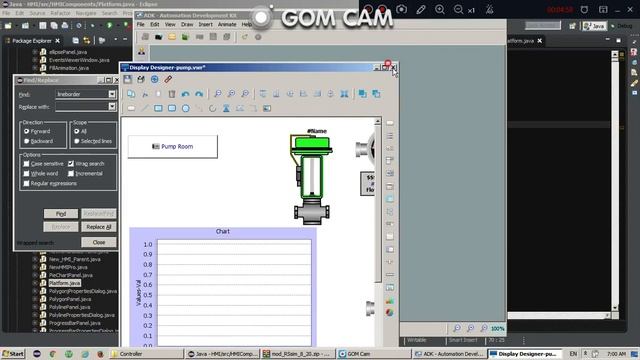Expand FillAnimation.java tree node

35,68
